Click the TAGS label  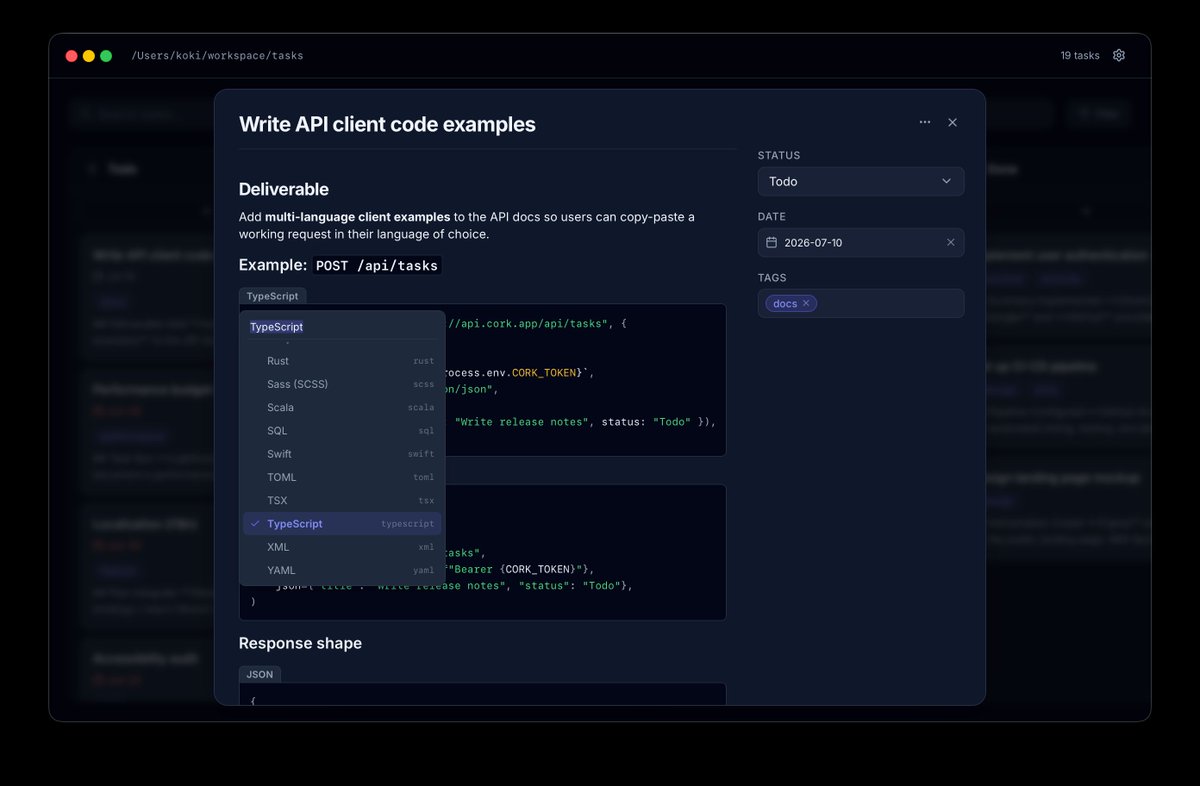coord(772,278)
